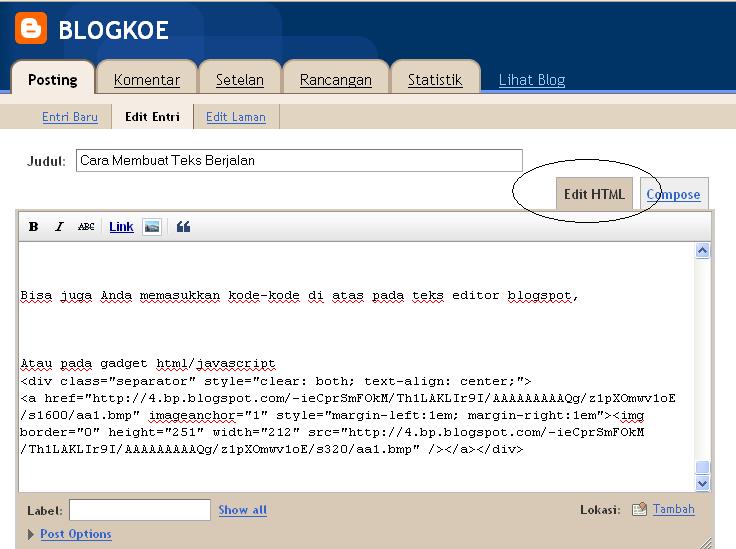Open the Post Options link

[x=76, y=534]
